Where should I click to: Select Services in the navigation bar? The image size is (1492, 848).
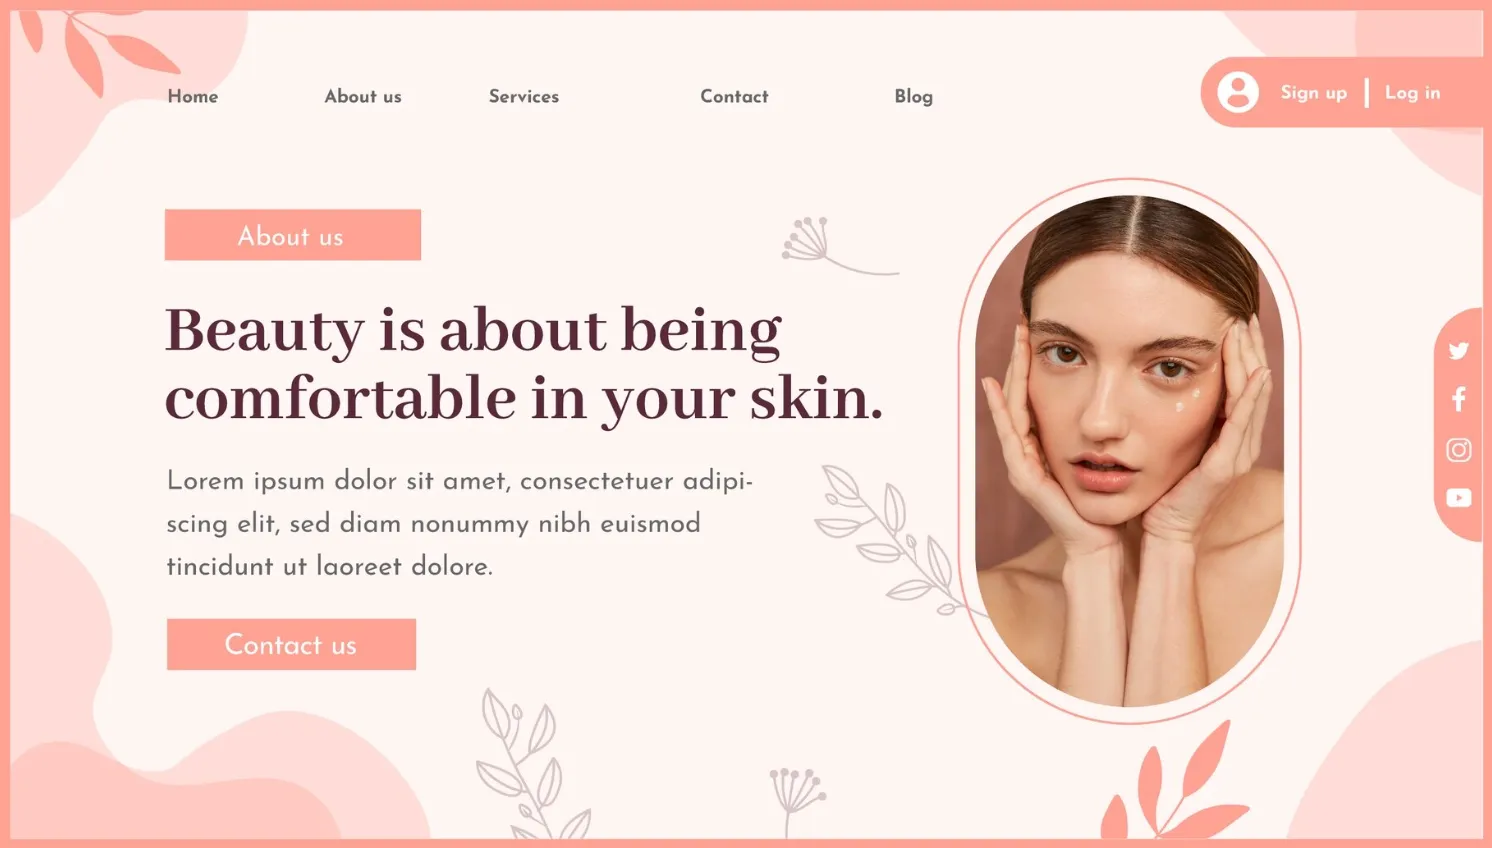point(524,96)
